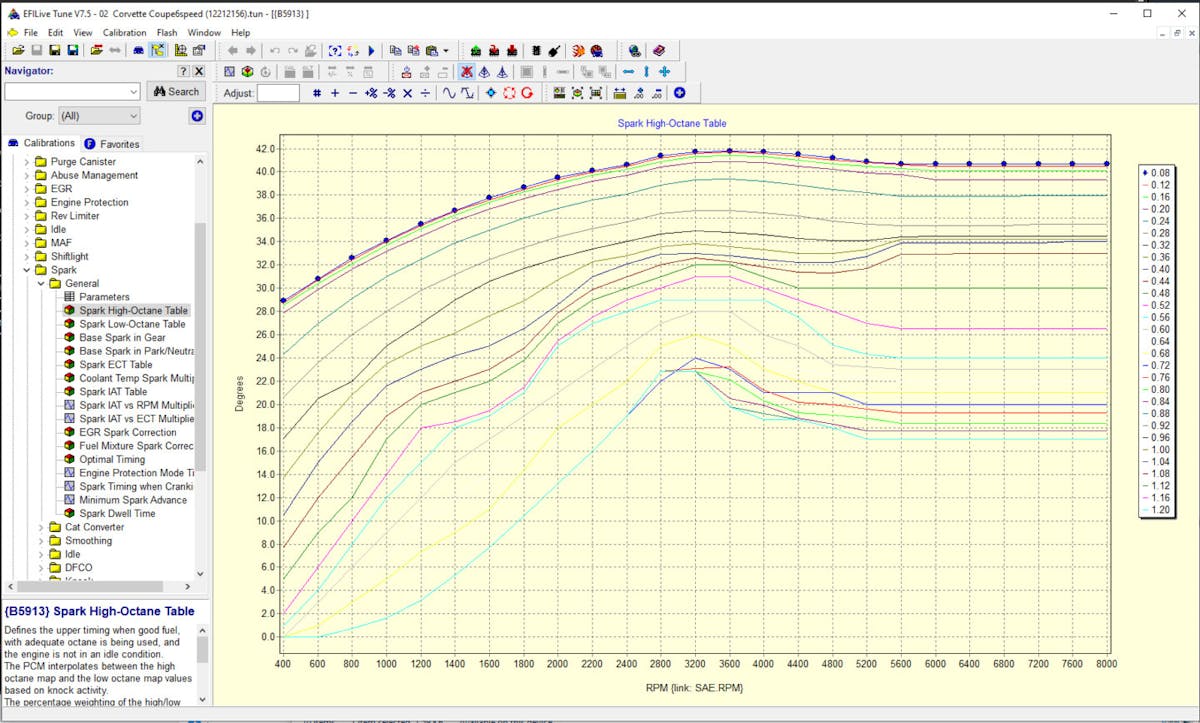Click the binoculars Search button
The image size is (1200, 723).
tap(176, 91)
